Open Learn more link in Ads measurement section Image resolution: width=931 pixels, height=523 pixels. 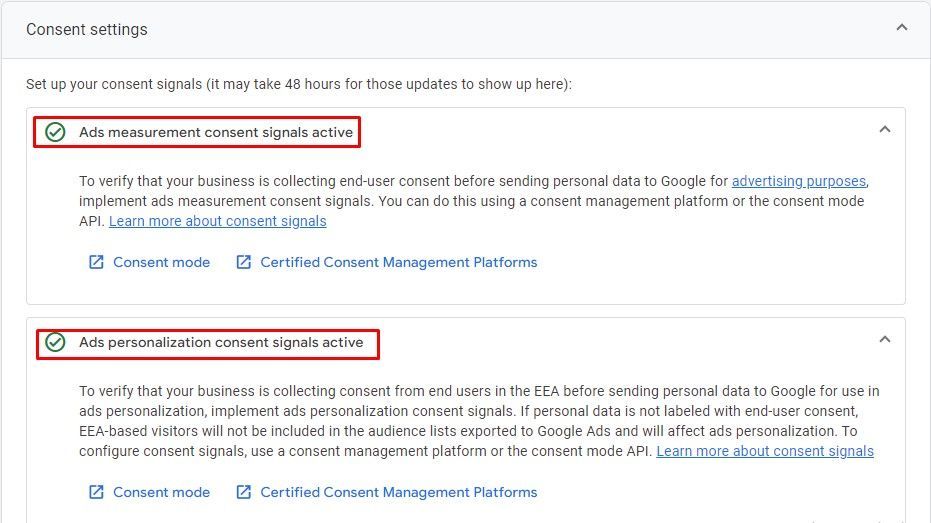217,221
